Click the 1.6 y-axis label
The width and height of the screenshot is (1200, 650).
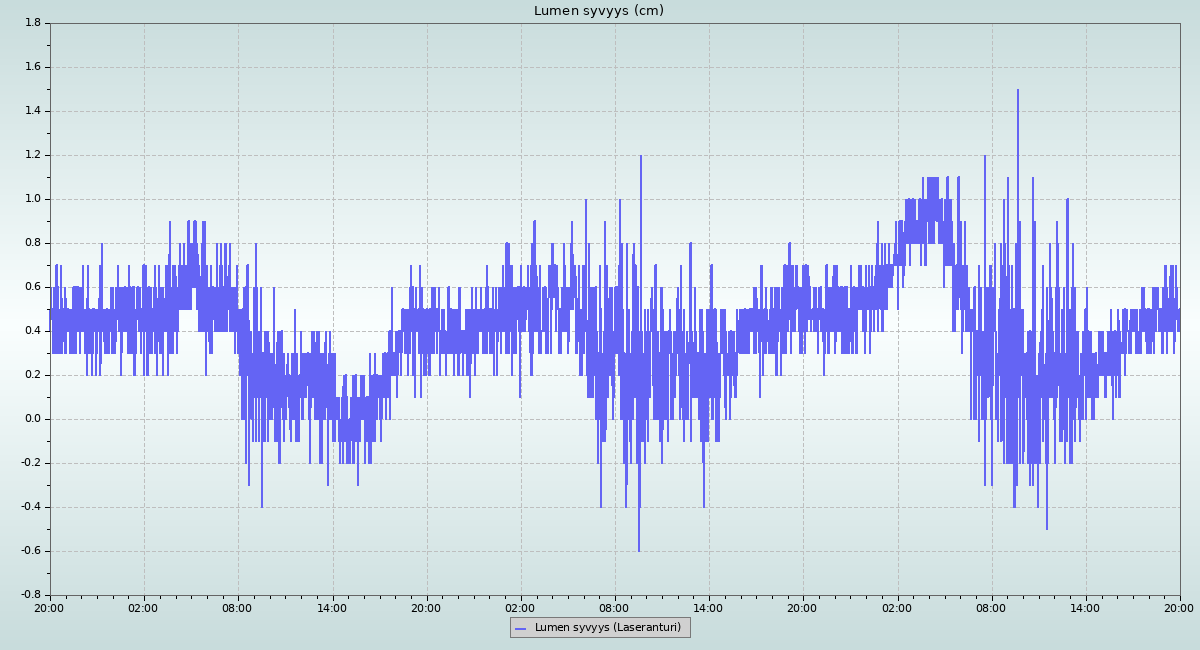click(32, 67)
